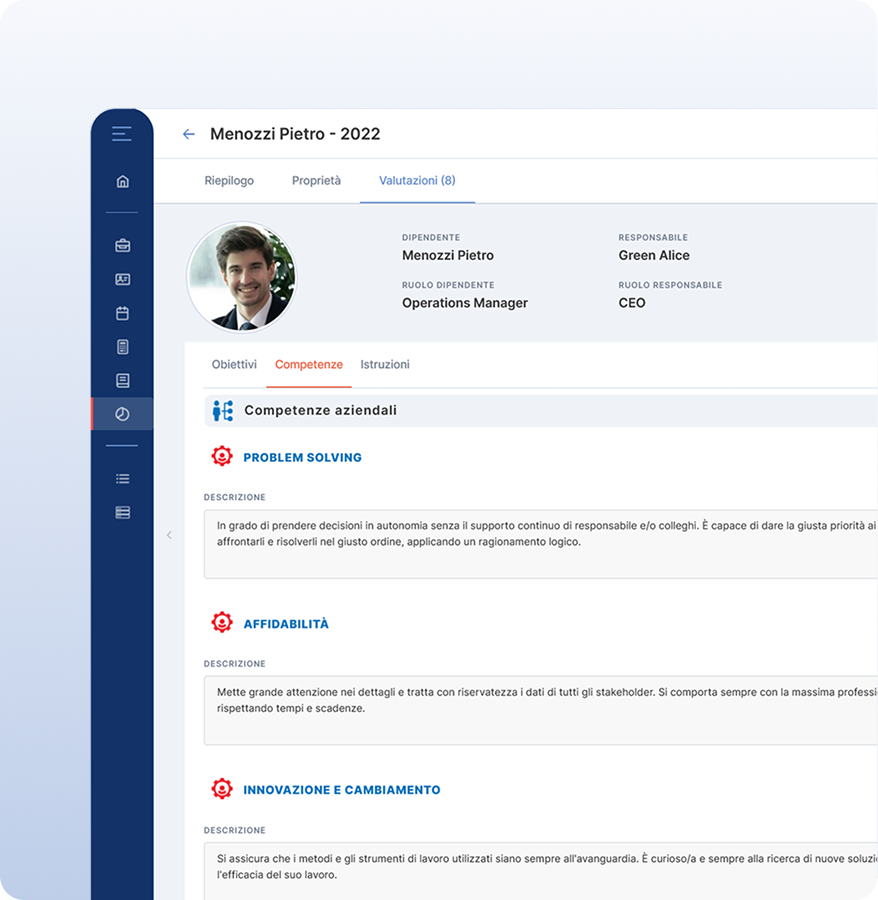878x900 pixels.
Task: Open the hamburger menu at sidebar top
Action: click(121, 132)
